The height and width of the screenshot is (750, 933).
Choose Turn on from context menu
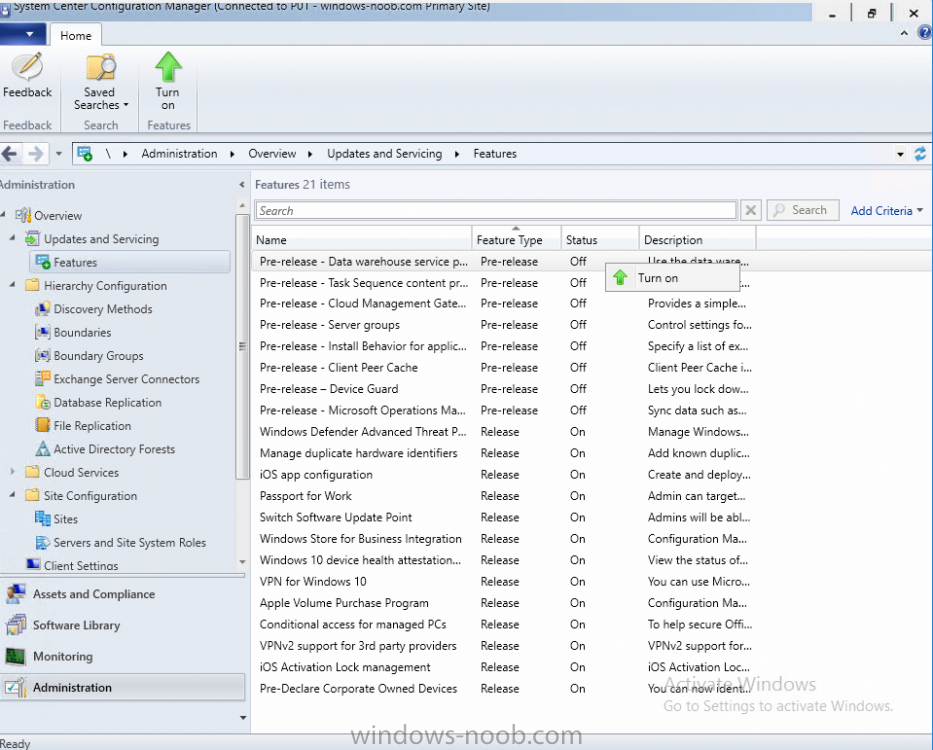(672, 278)
